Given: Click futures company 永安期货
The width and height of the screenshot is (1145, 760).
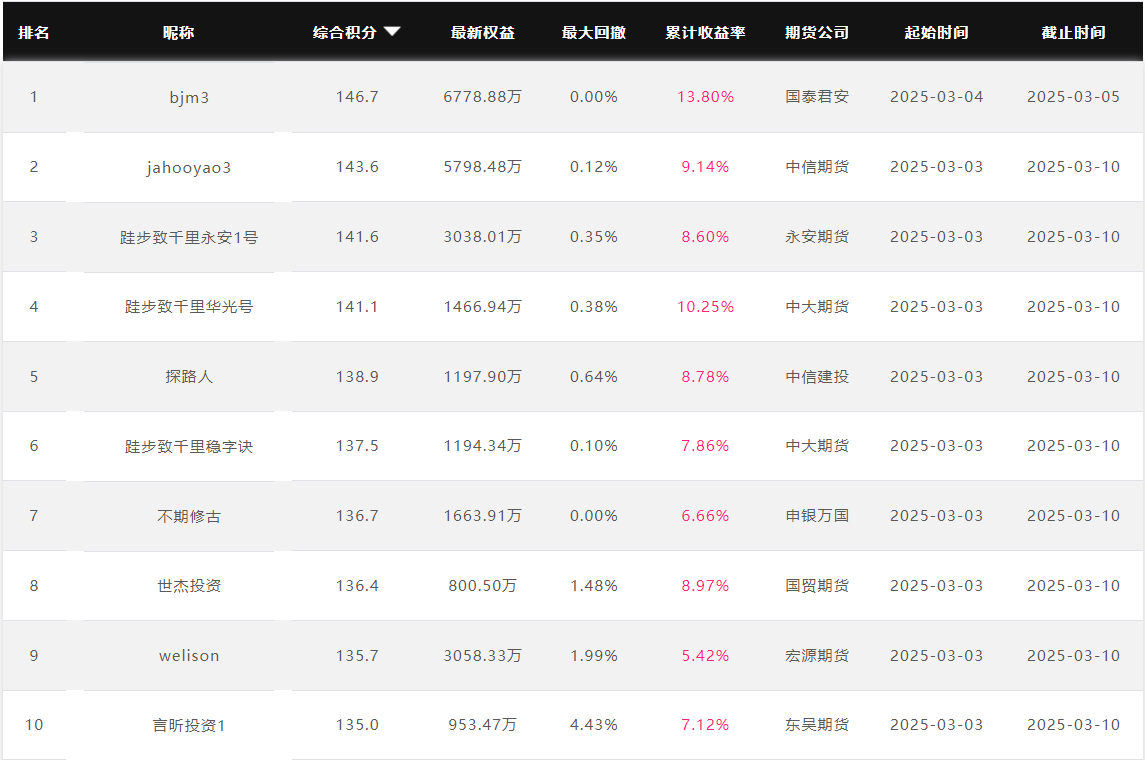Looking at the screenshot, I should pyautogui.click(x=817, y=237).
